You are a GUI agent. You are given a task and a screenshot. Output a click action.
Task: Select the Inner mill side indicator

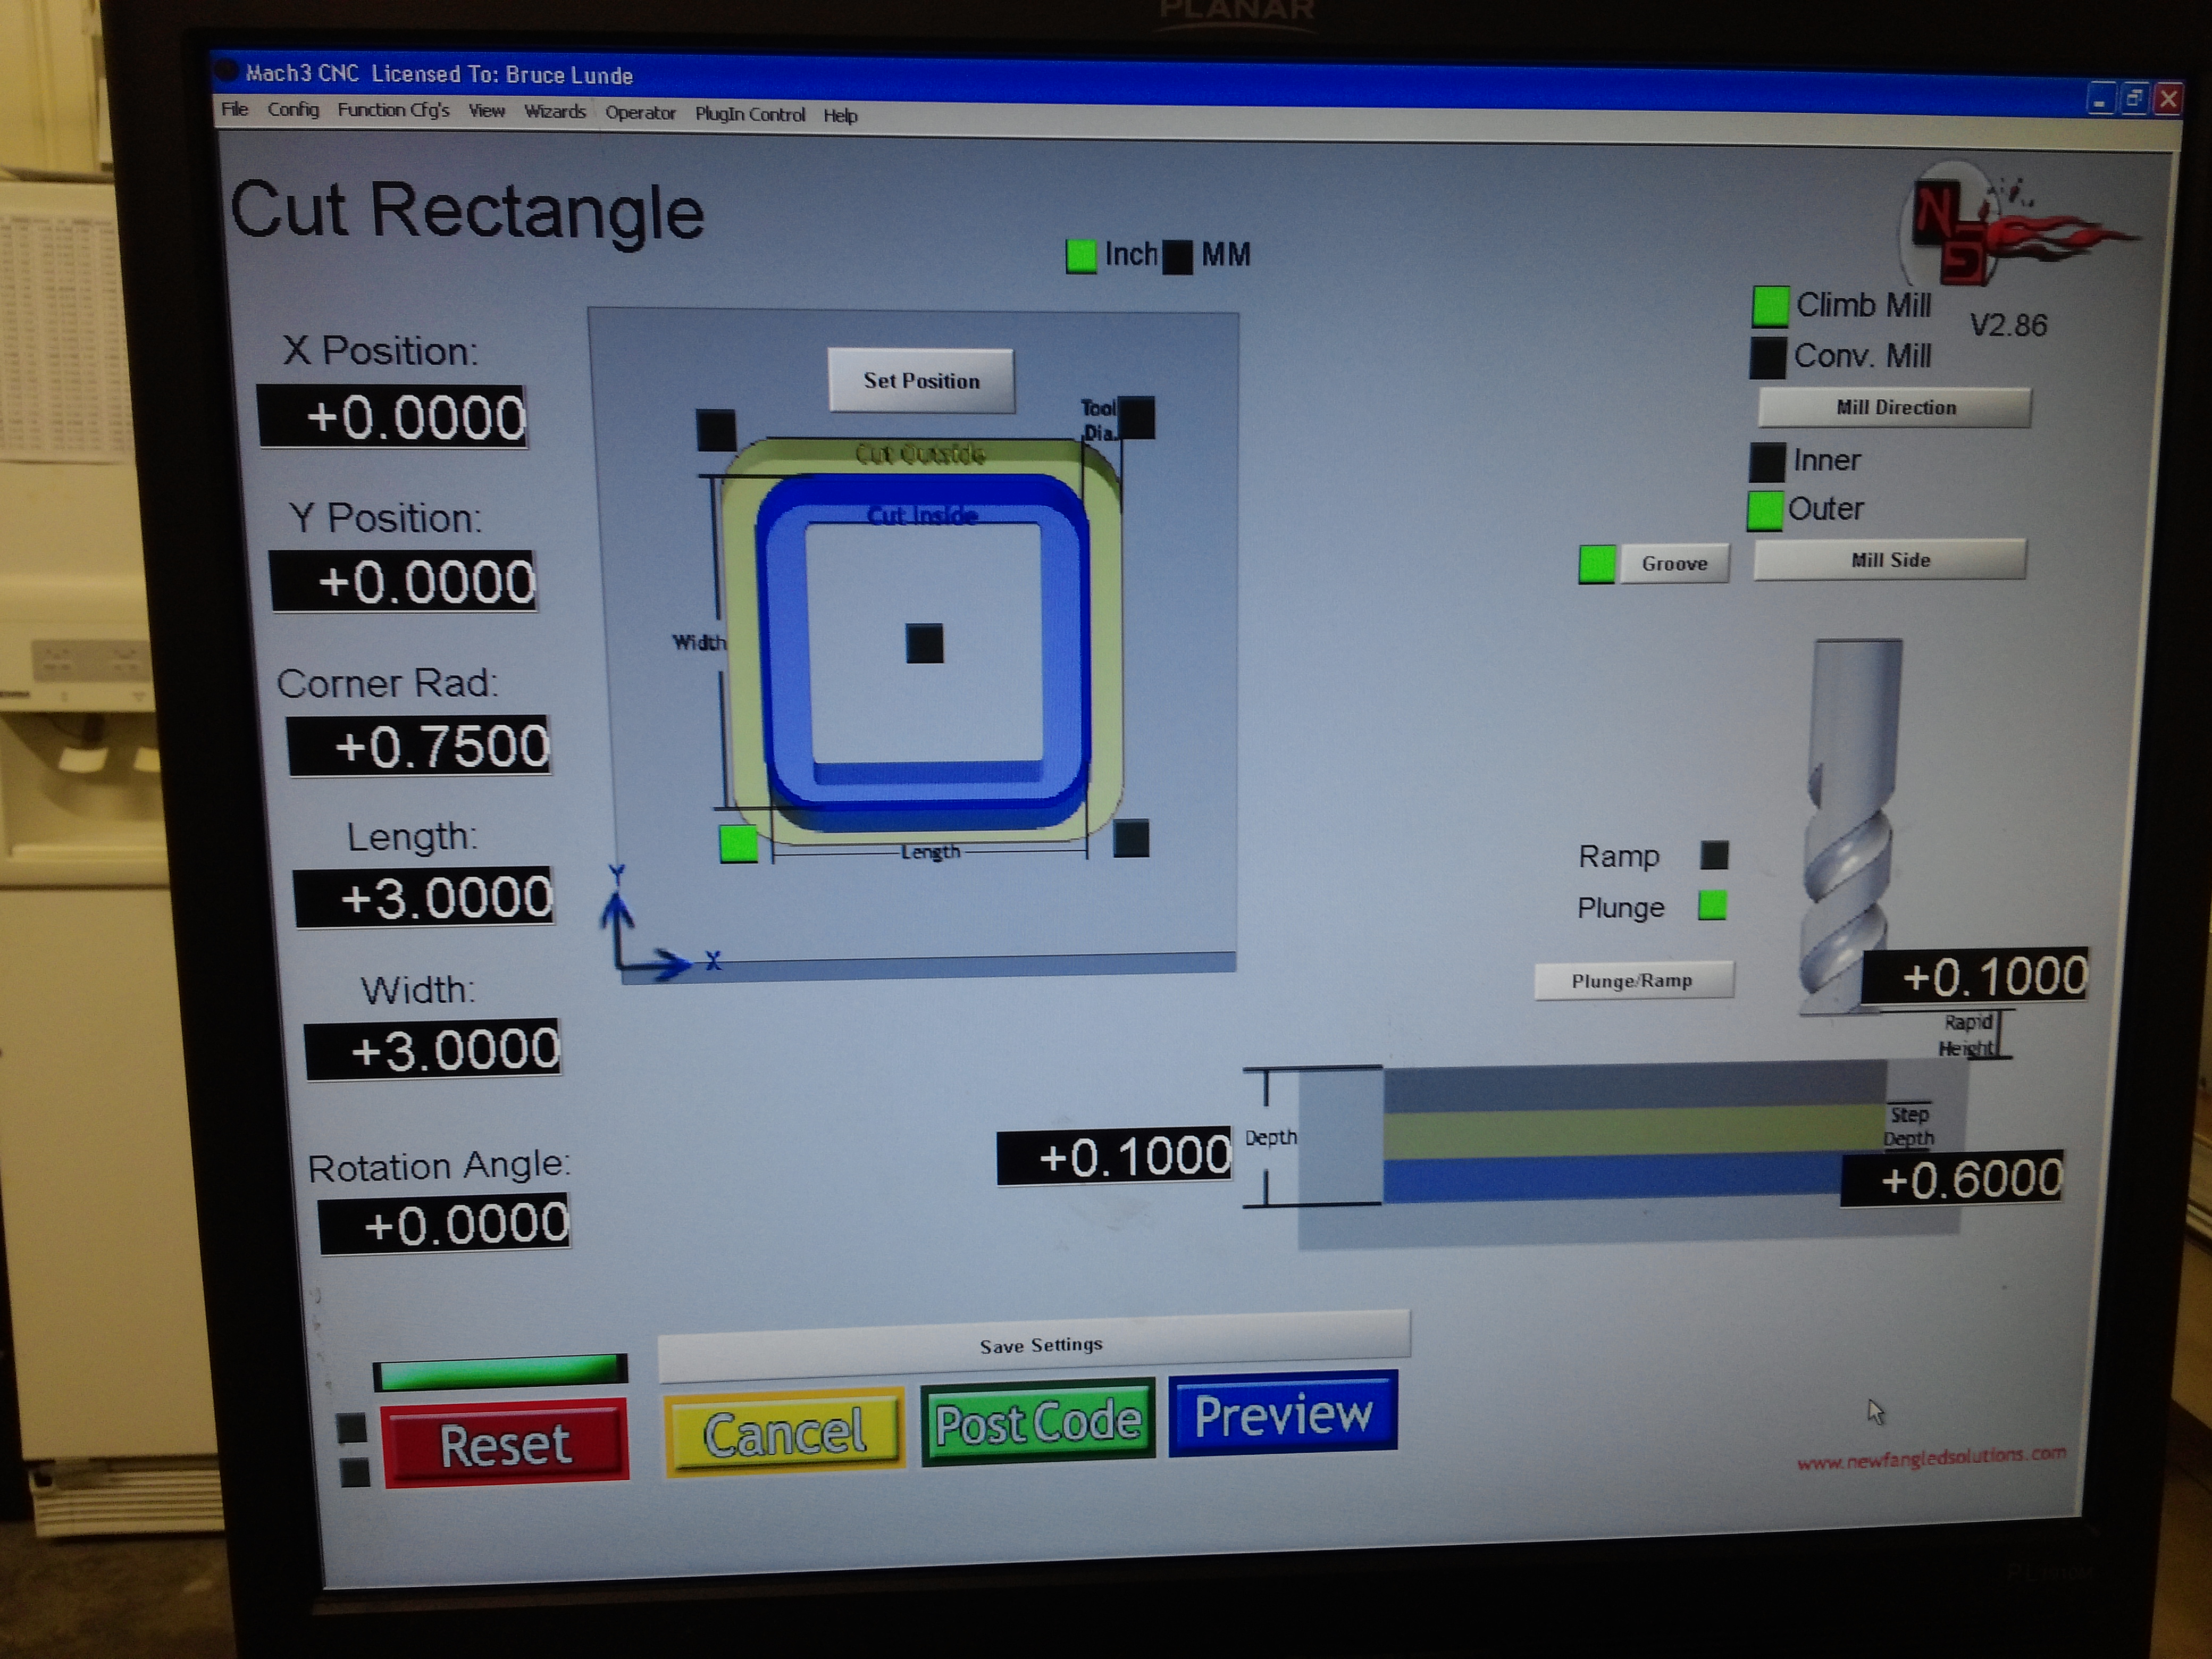(1767, 462)
